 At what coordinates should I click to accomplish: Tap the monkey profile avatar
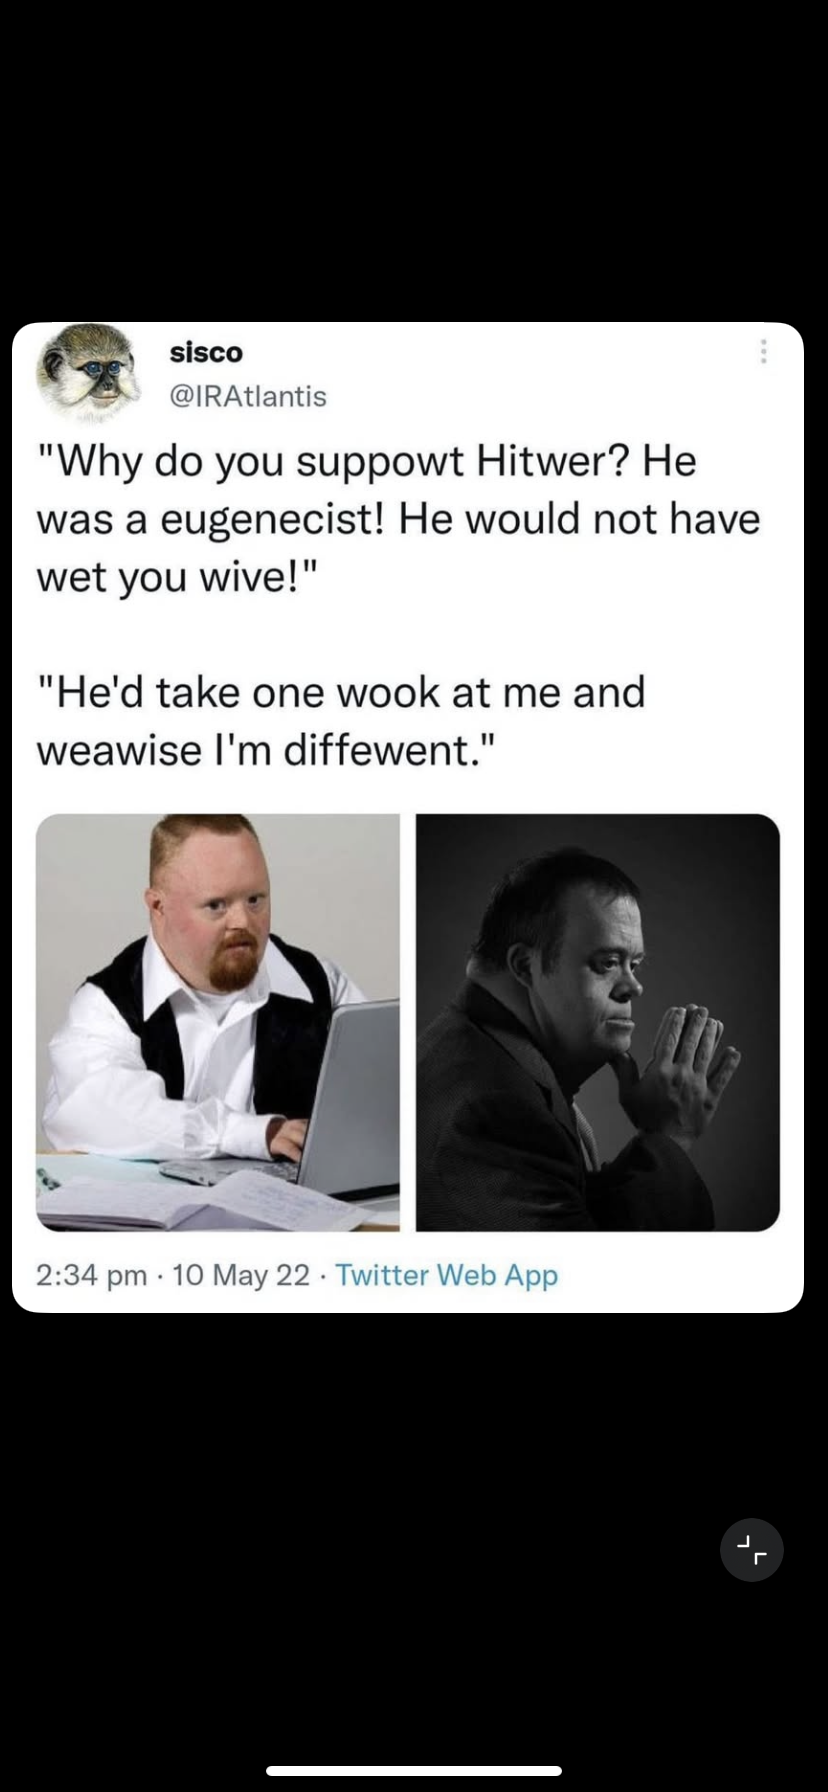(x=88, y=372)
